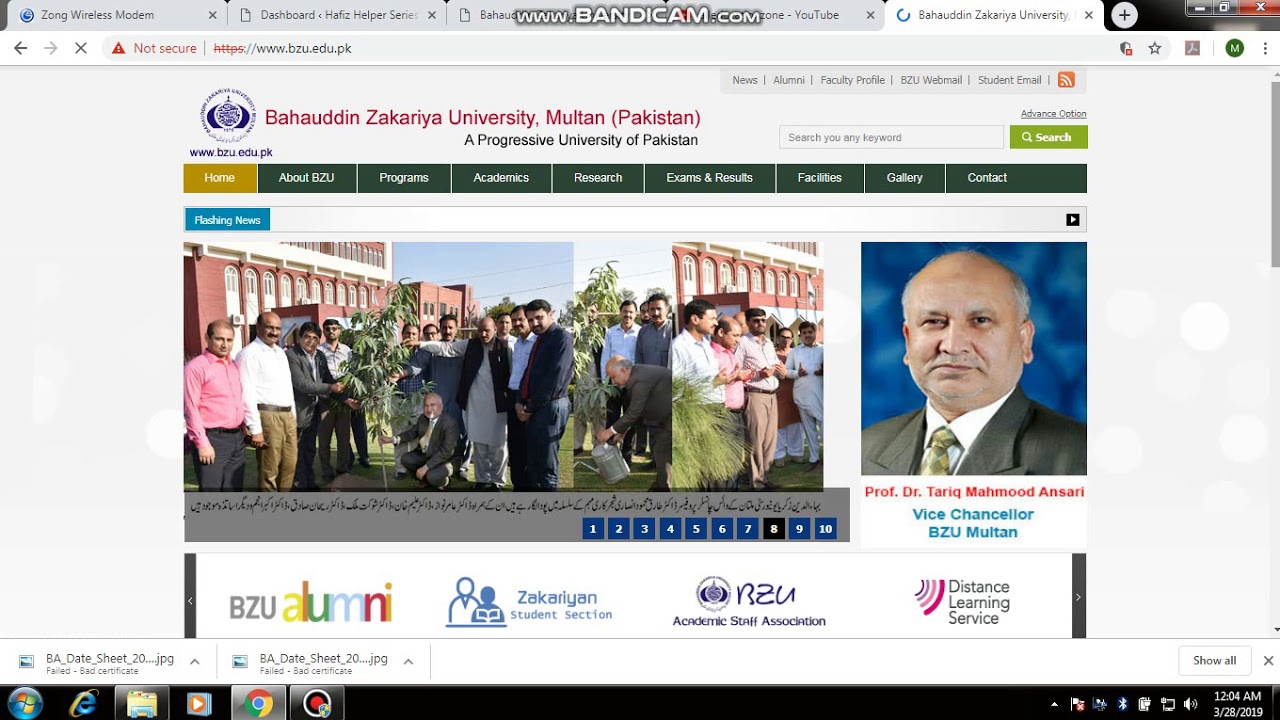Bookmark this page with the star icon
1280x720 pixels.
1155,48
